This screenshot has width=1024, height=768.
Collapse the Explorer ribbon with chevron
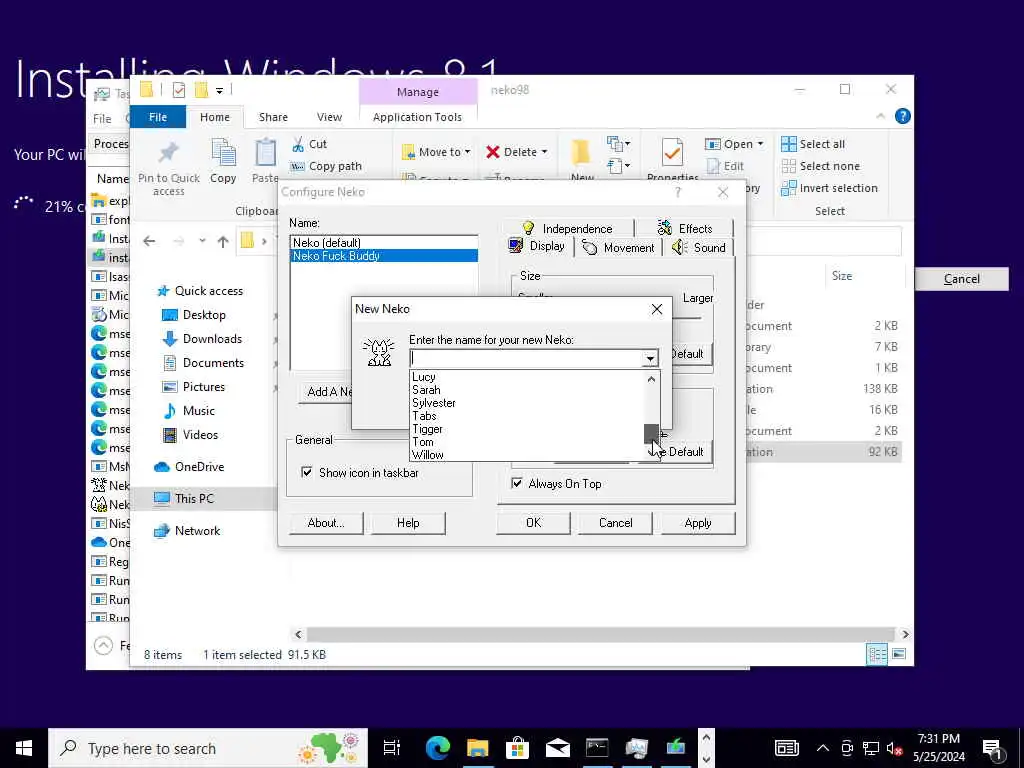pos(880,116)
